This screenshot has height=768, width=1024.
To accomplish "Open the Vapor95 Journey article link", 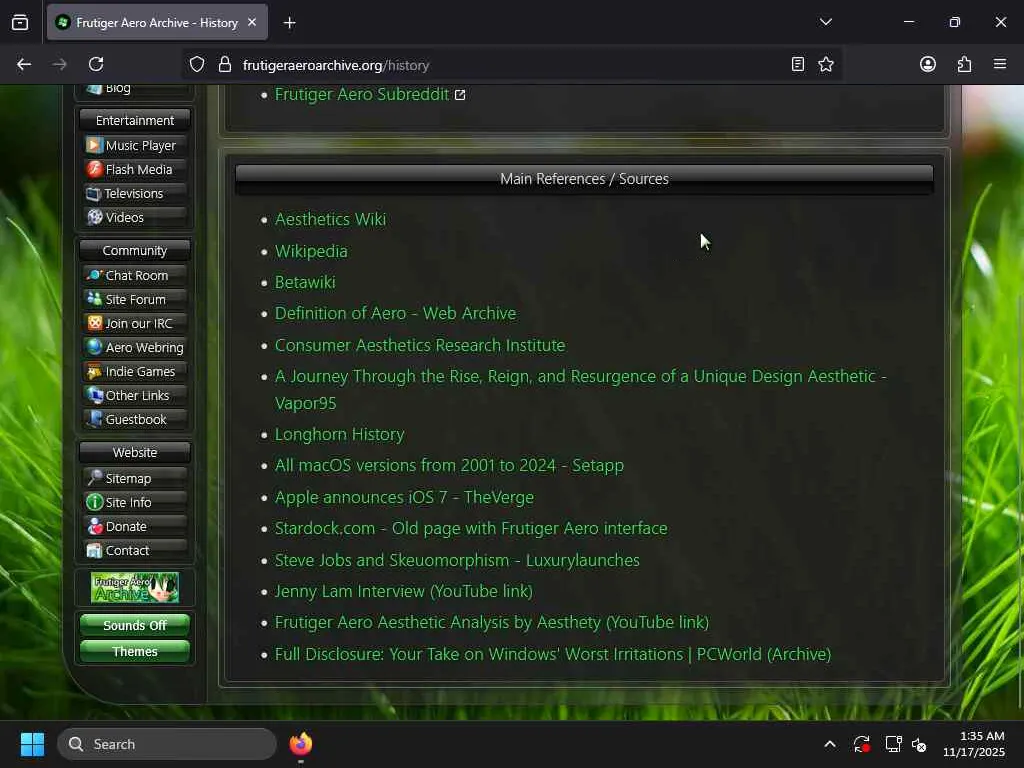I will pos(581,389).
